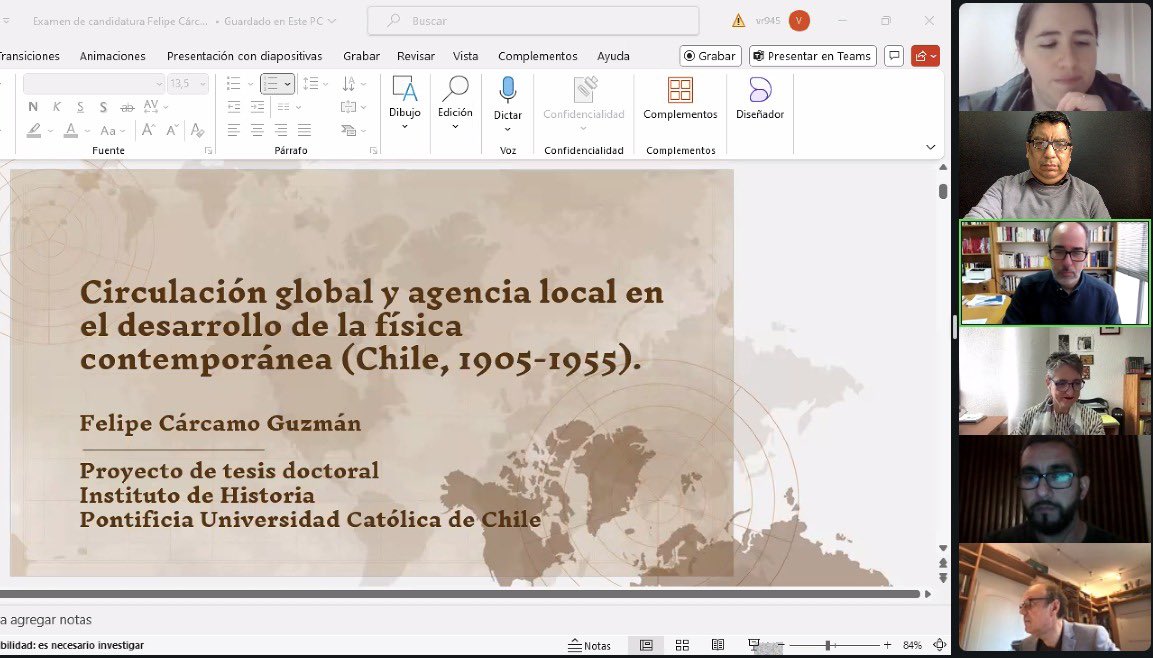Switch to Clasificador de diapositivas view icon
Image resolution: width=1153 pixels, height=658 pixels.
682,645
